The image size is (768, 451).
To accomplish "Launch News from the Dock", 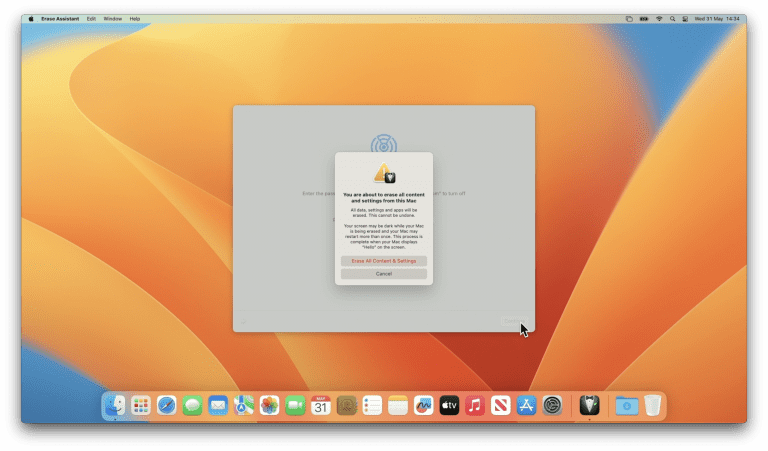I will [501, 405].
